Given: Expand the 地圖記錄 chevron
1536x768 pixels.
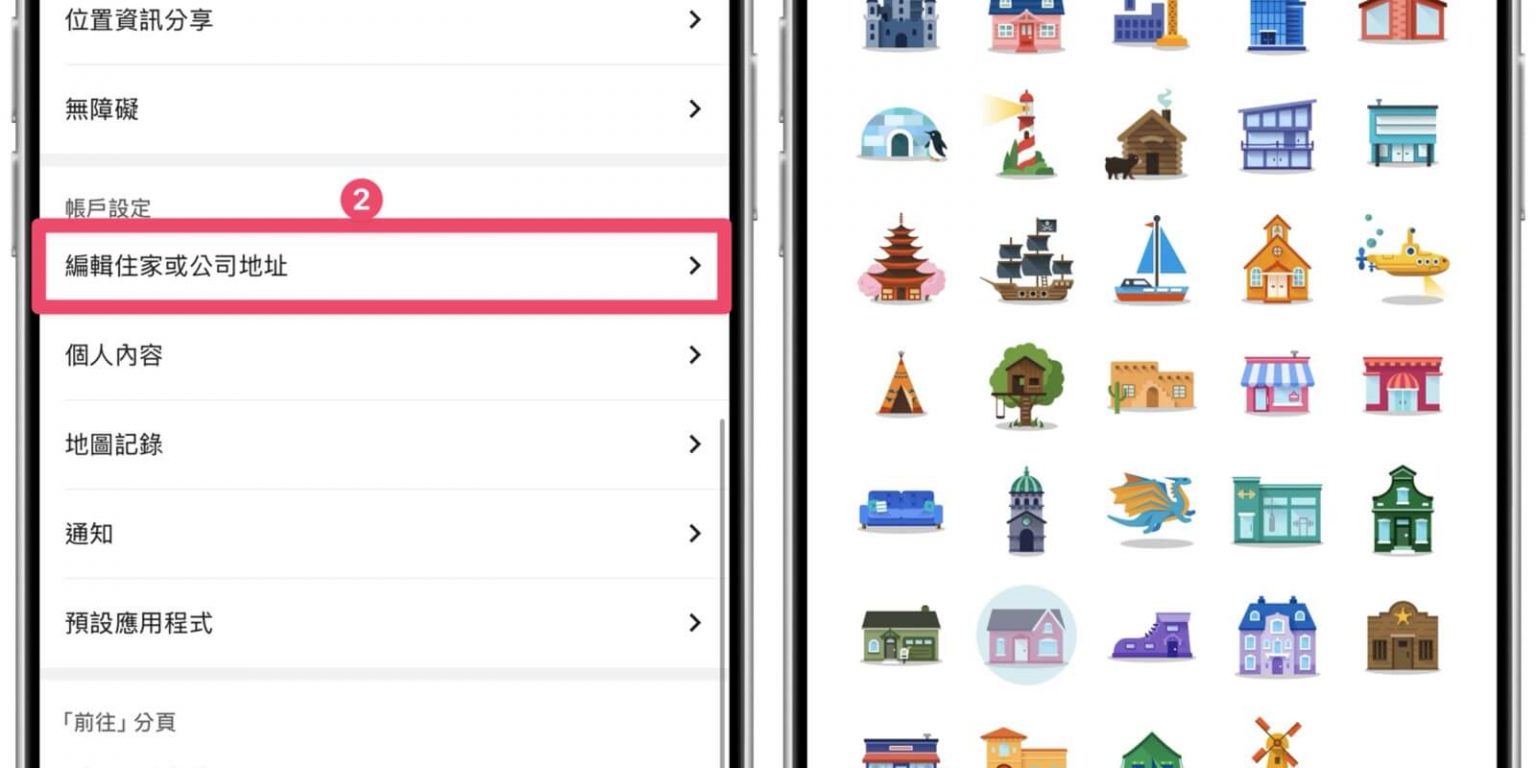Looking at the screenshot, I should point(695,444).
